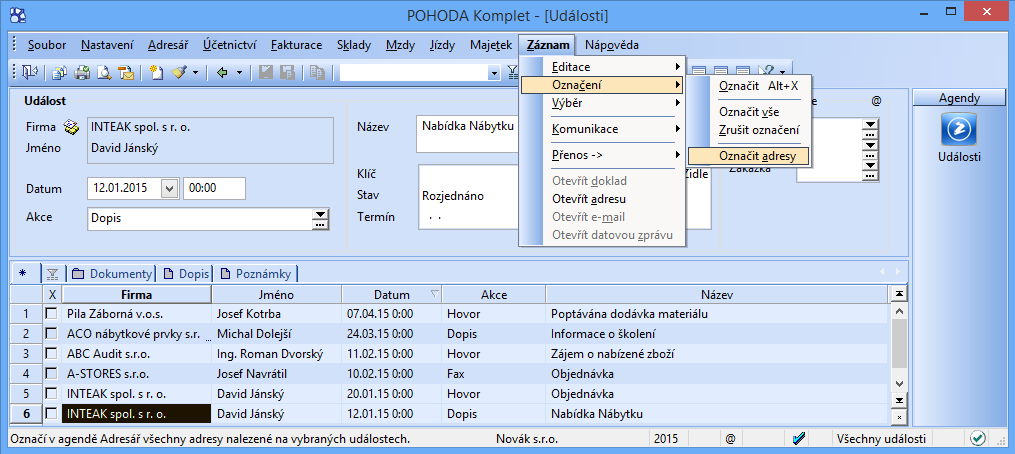The image size is (1015, 454).
Task: Click the POHODA app icon in title bar
Action: 20,14
